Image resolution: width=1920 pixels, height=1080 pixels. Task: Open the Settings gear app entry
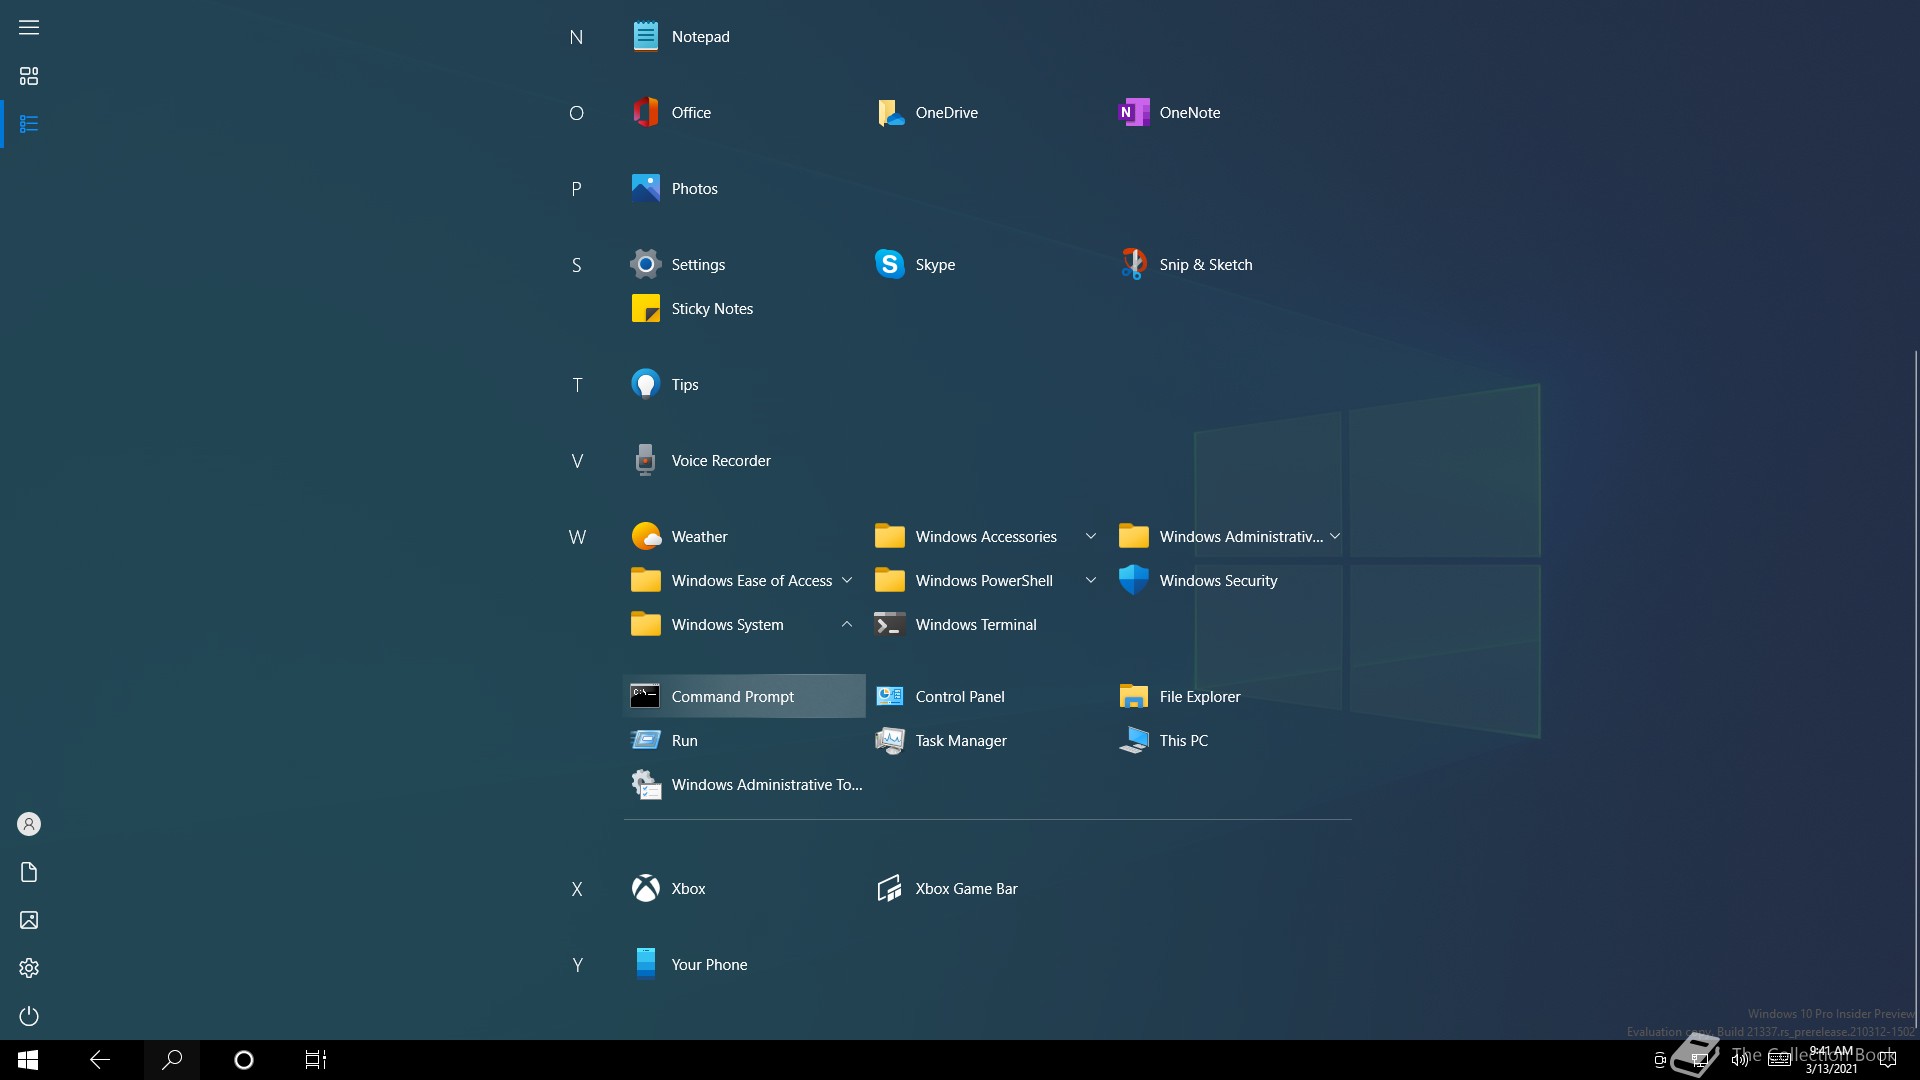(645, 265)
